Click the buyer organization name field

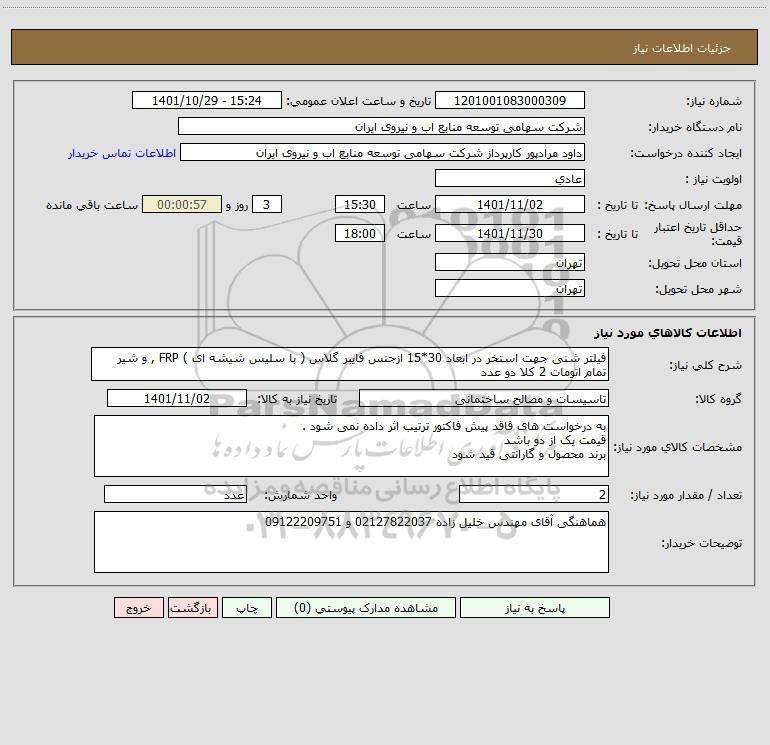pos(381,126)
